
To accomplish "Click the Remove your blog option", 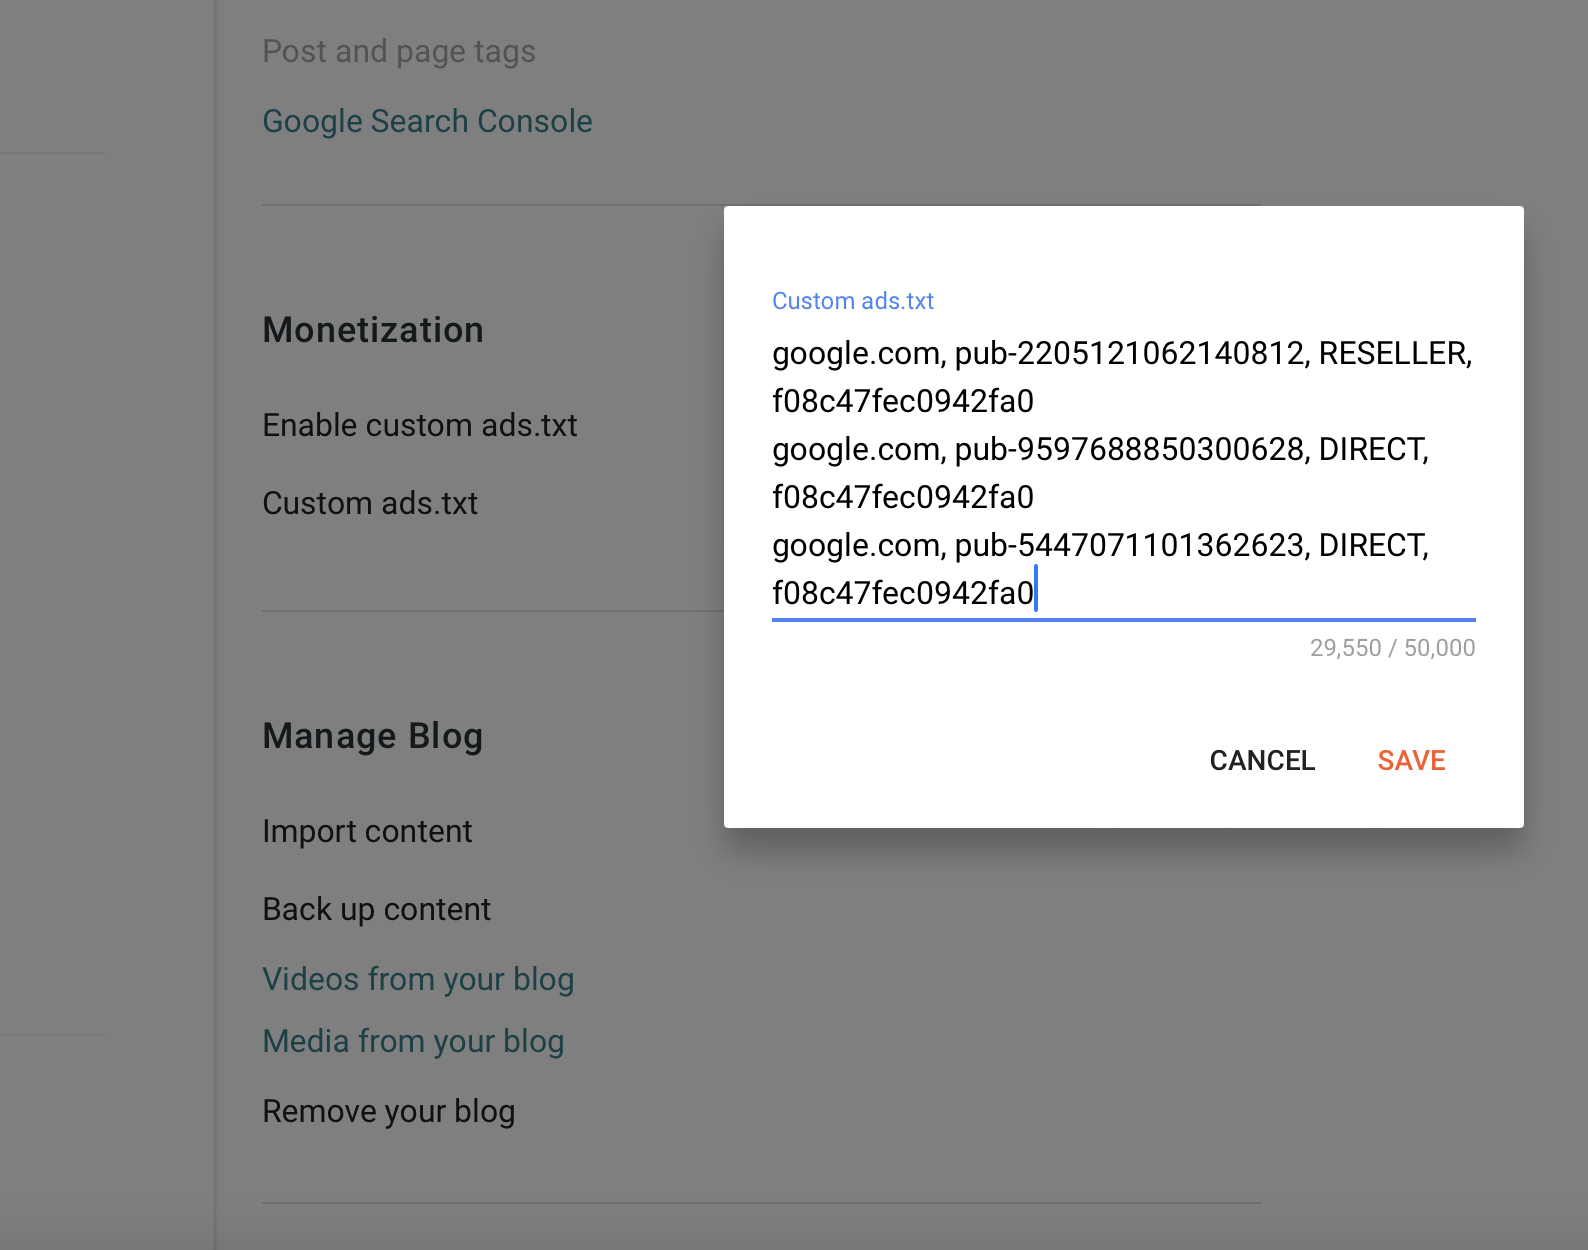I will coord(388,1111).
